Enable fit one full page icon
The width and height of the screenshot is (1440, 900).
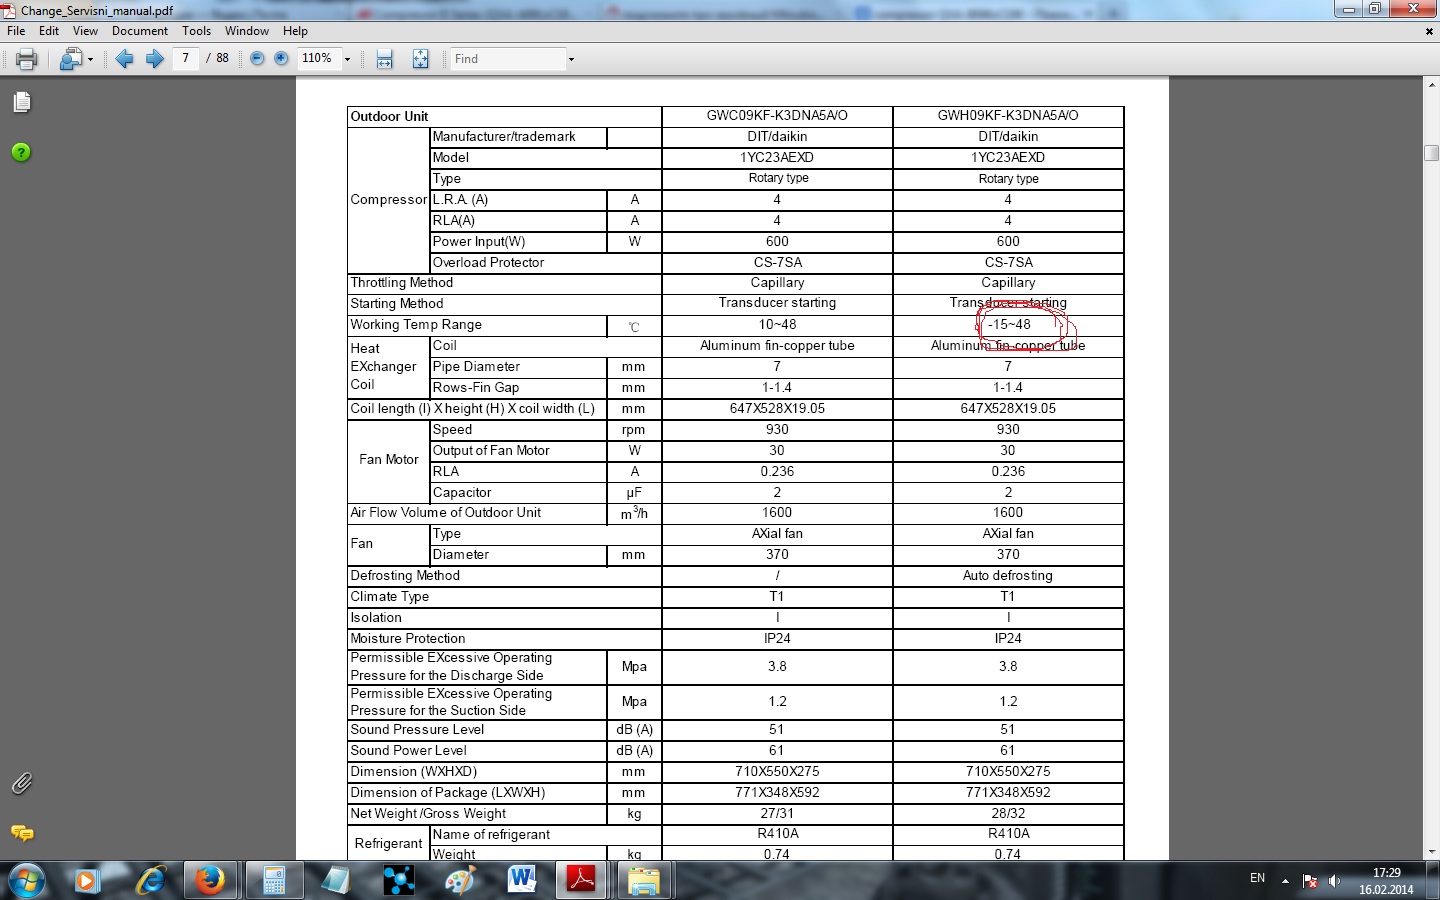pyautogui.click(x=420, y=59)
